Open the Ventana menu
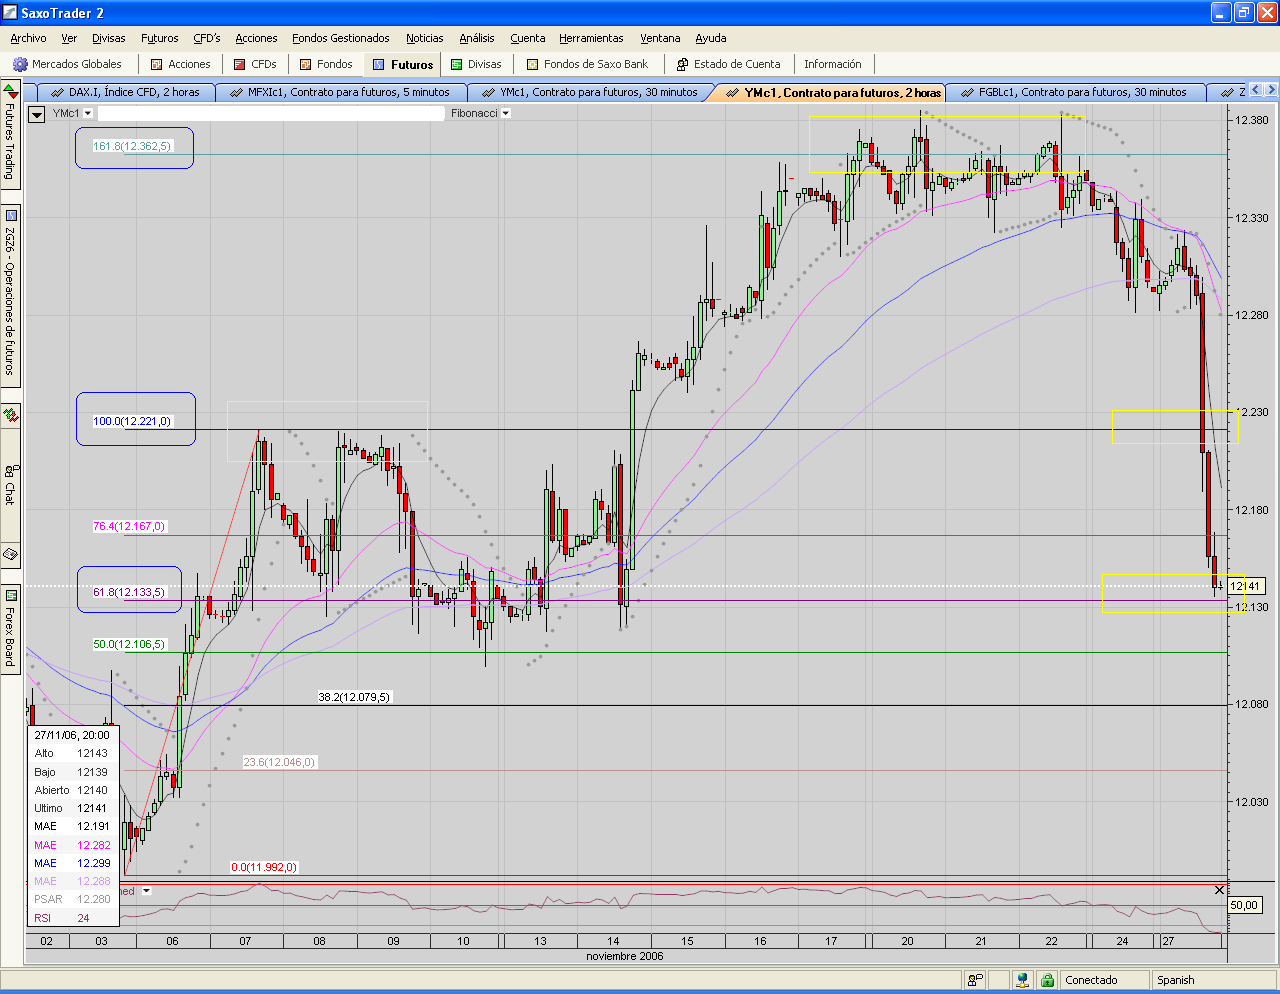Screen dimensions: 1280x994 point(660,38)
